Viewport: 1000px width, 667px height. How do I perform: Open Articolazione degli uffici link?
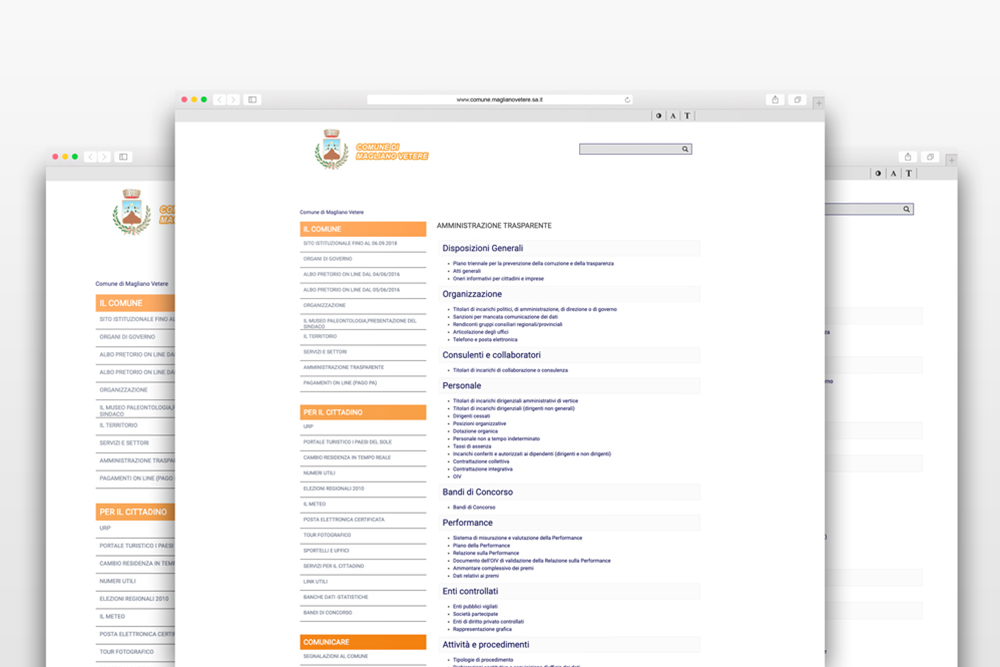[480, 332]
